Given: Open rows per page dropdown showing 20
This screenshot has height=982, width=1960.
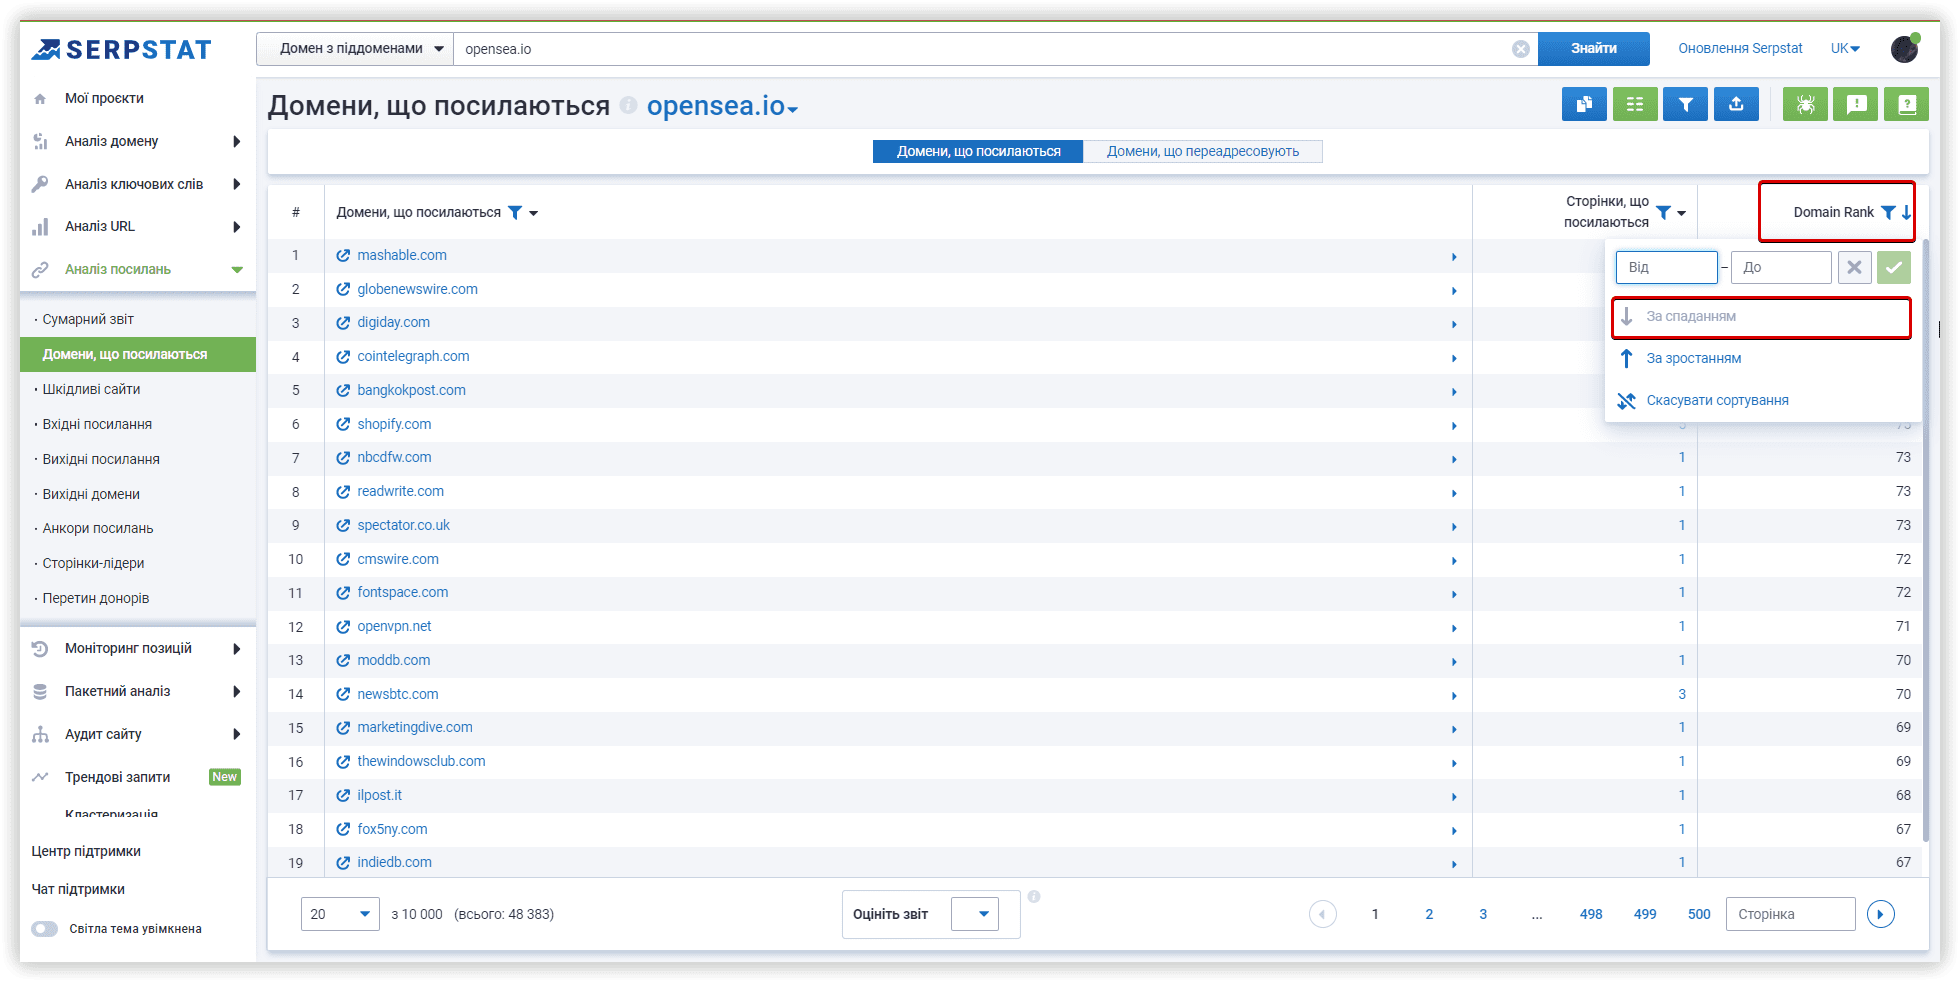Looking at the screenshot, I should tap(340, 914).
